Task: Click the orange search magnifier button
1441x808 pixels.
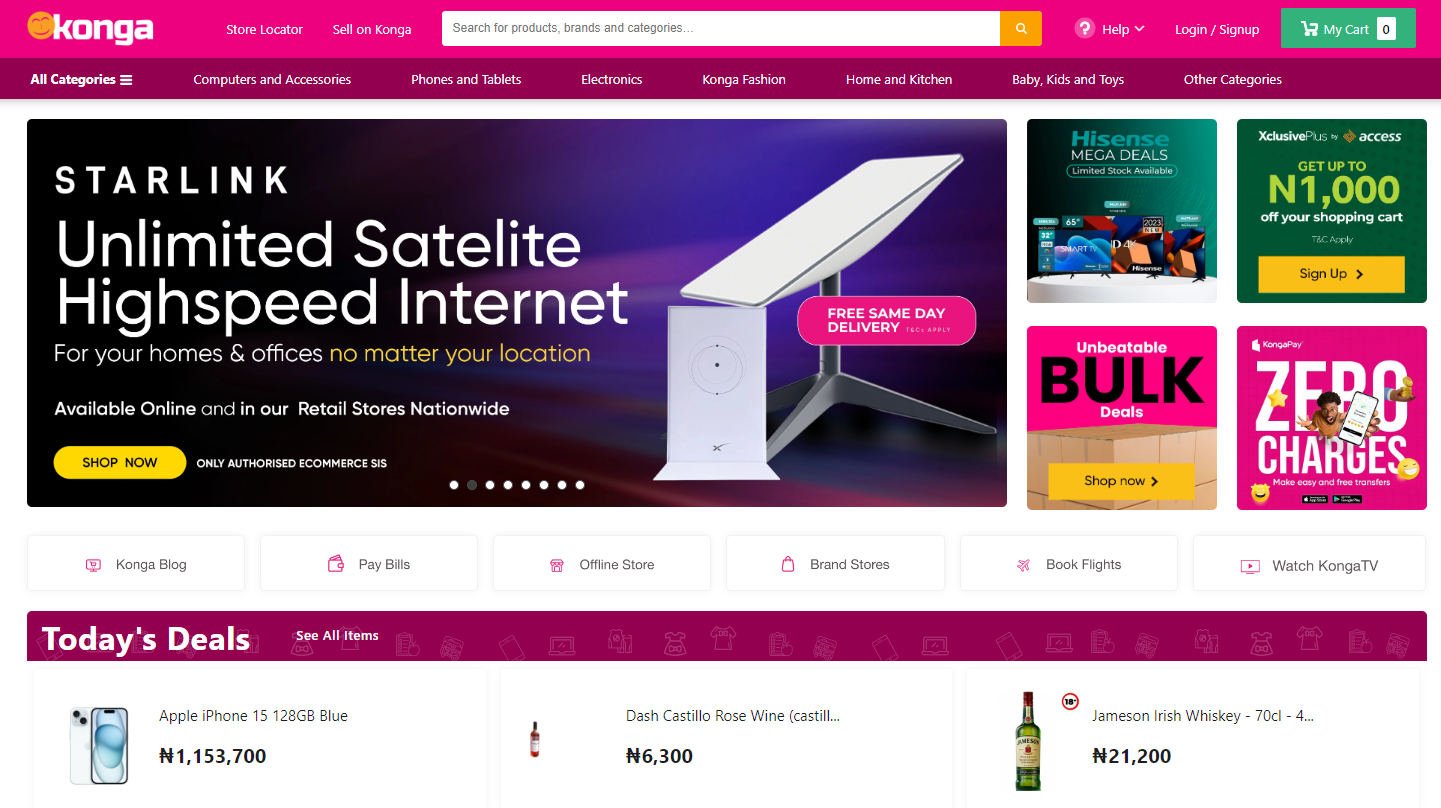Action: click(1021, 28)
